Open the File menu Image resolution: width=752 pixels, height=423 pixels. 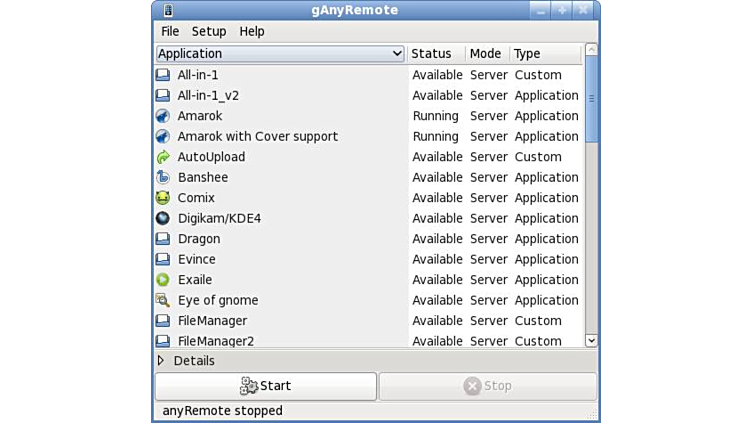[170, 31]
